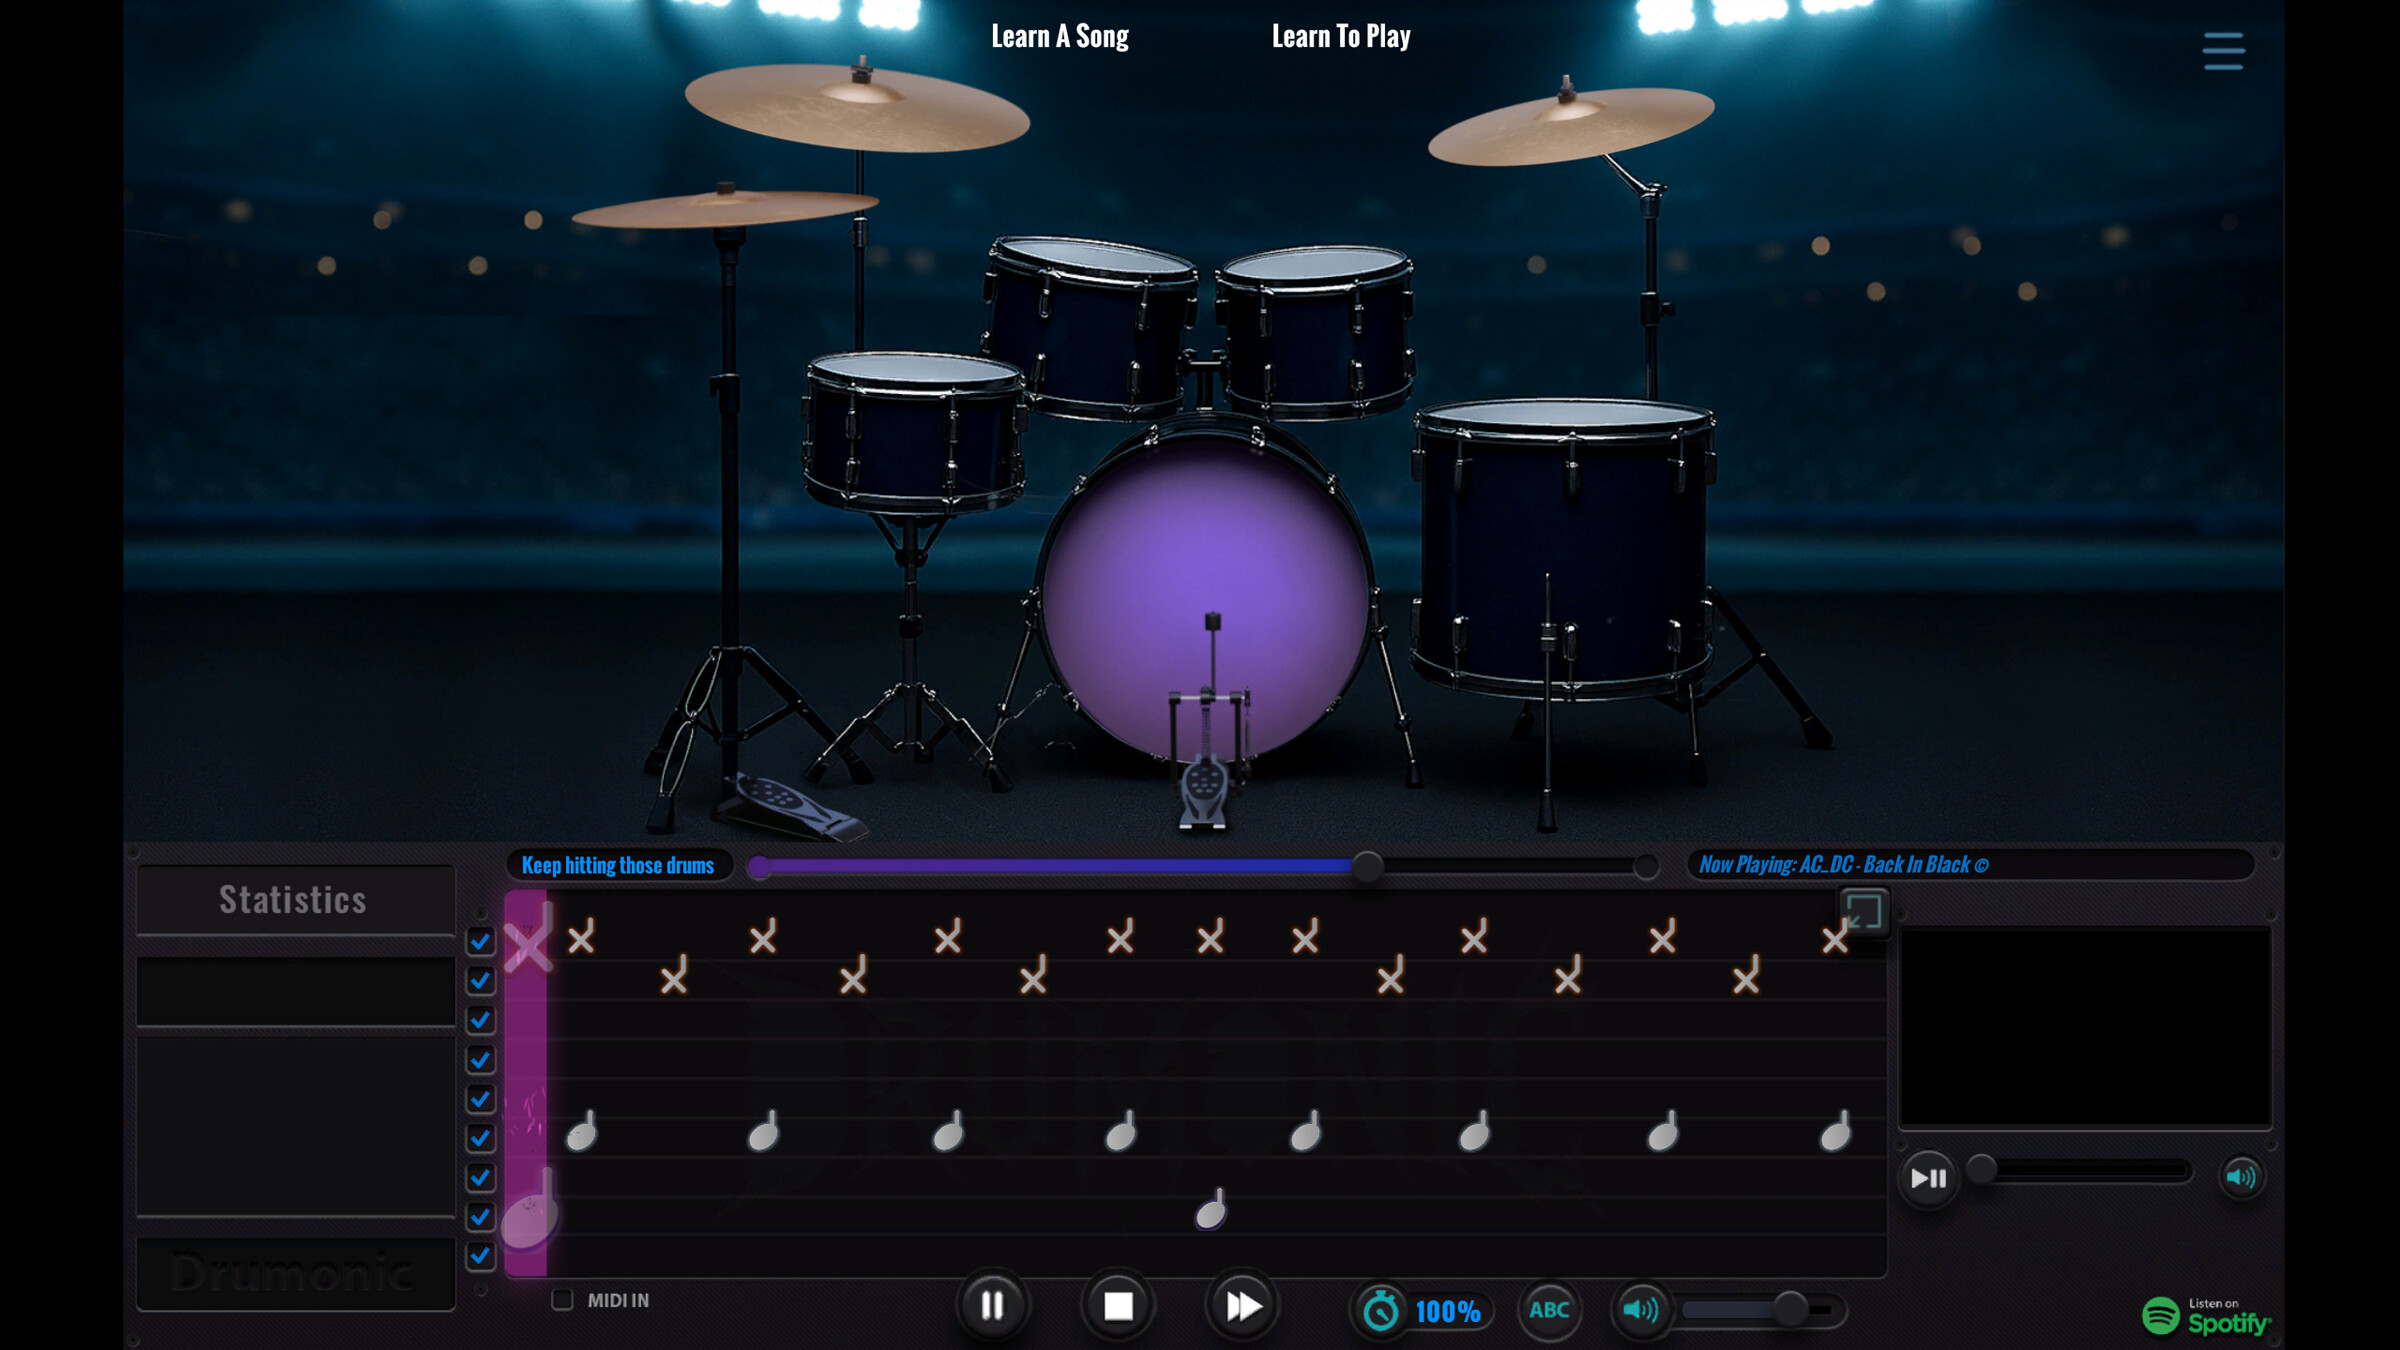Open the tempo stopwatch control showing 100%
Image resolution: width=2400 pixels, height=1350 pixels.
[x=1382, y=1311]
